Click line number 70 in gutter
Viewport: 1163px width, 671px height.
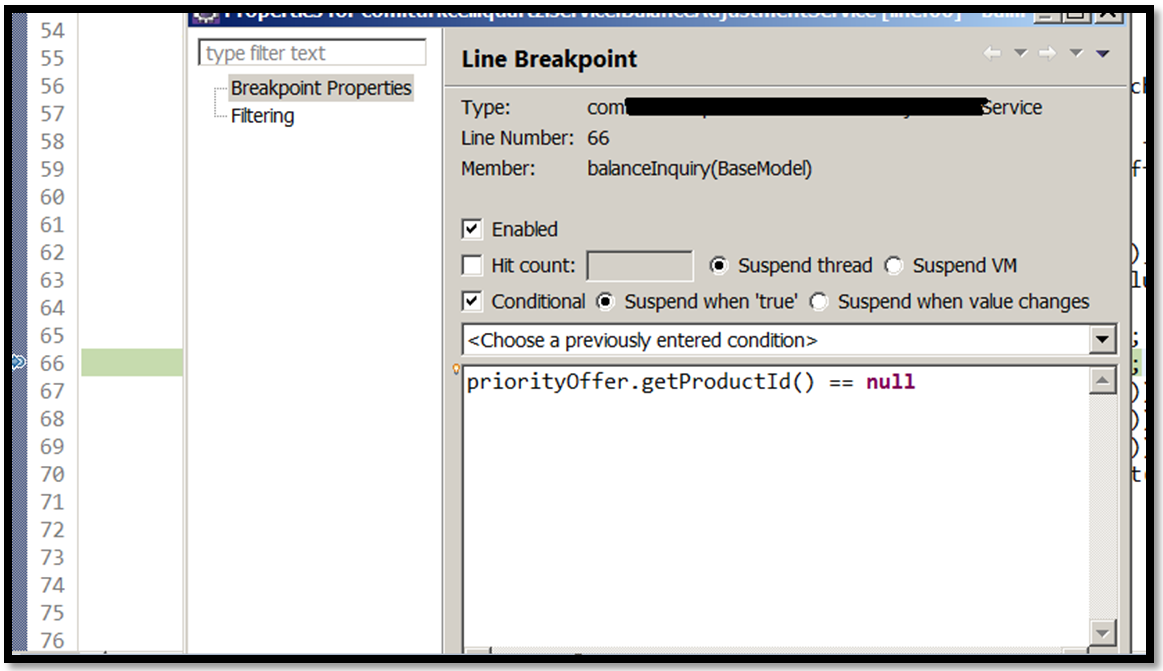point(52,475)
